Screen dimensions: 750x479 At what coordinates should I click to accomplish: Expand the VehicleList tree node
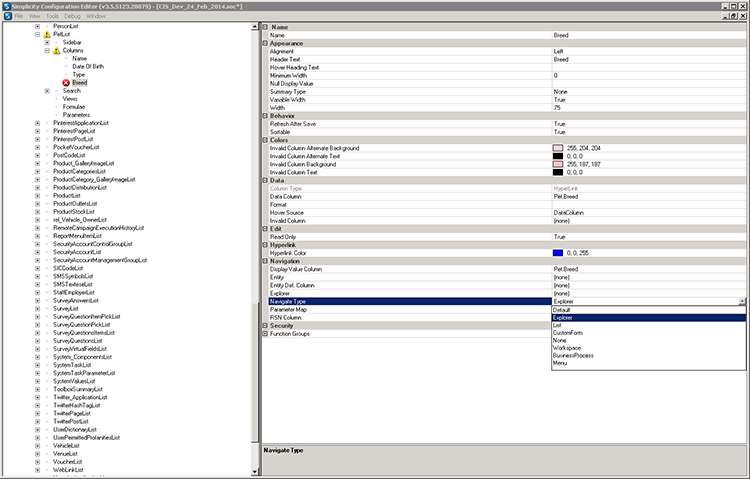point(37,446)
